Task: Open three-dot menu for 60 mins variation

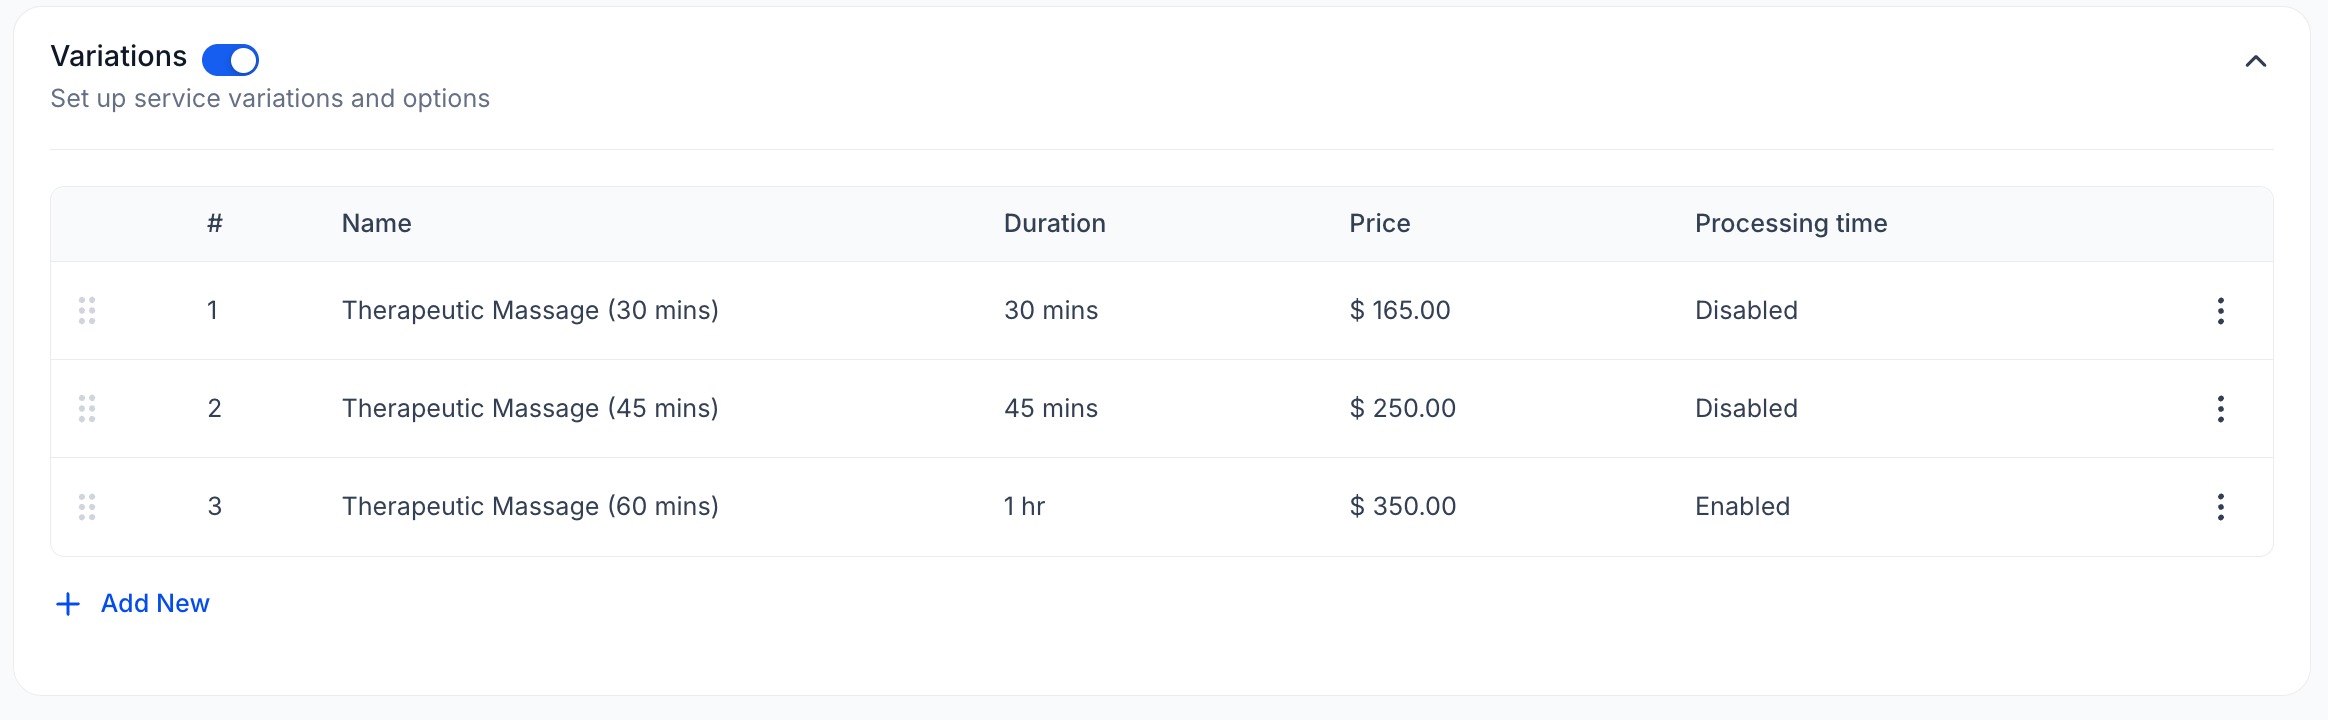Action: coord(2220,507)
